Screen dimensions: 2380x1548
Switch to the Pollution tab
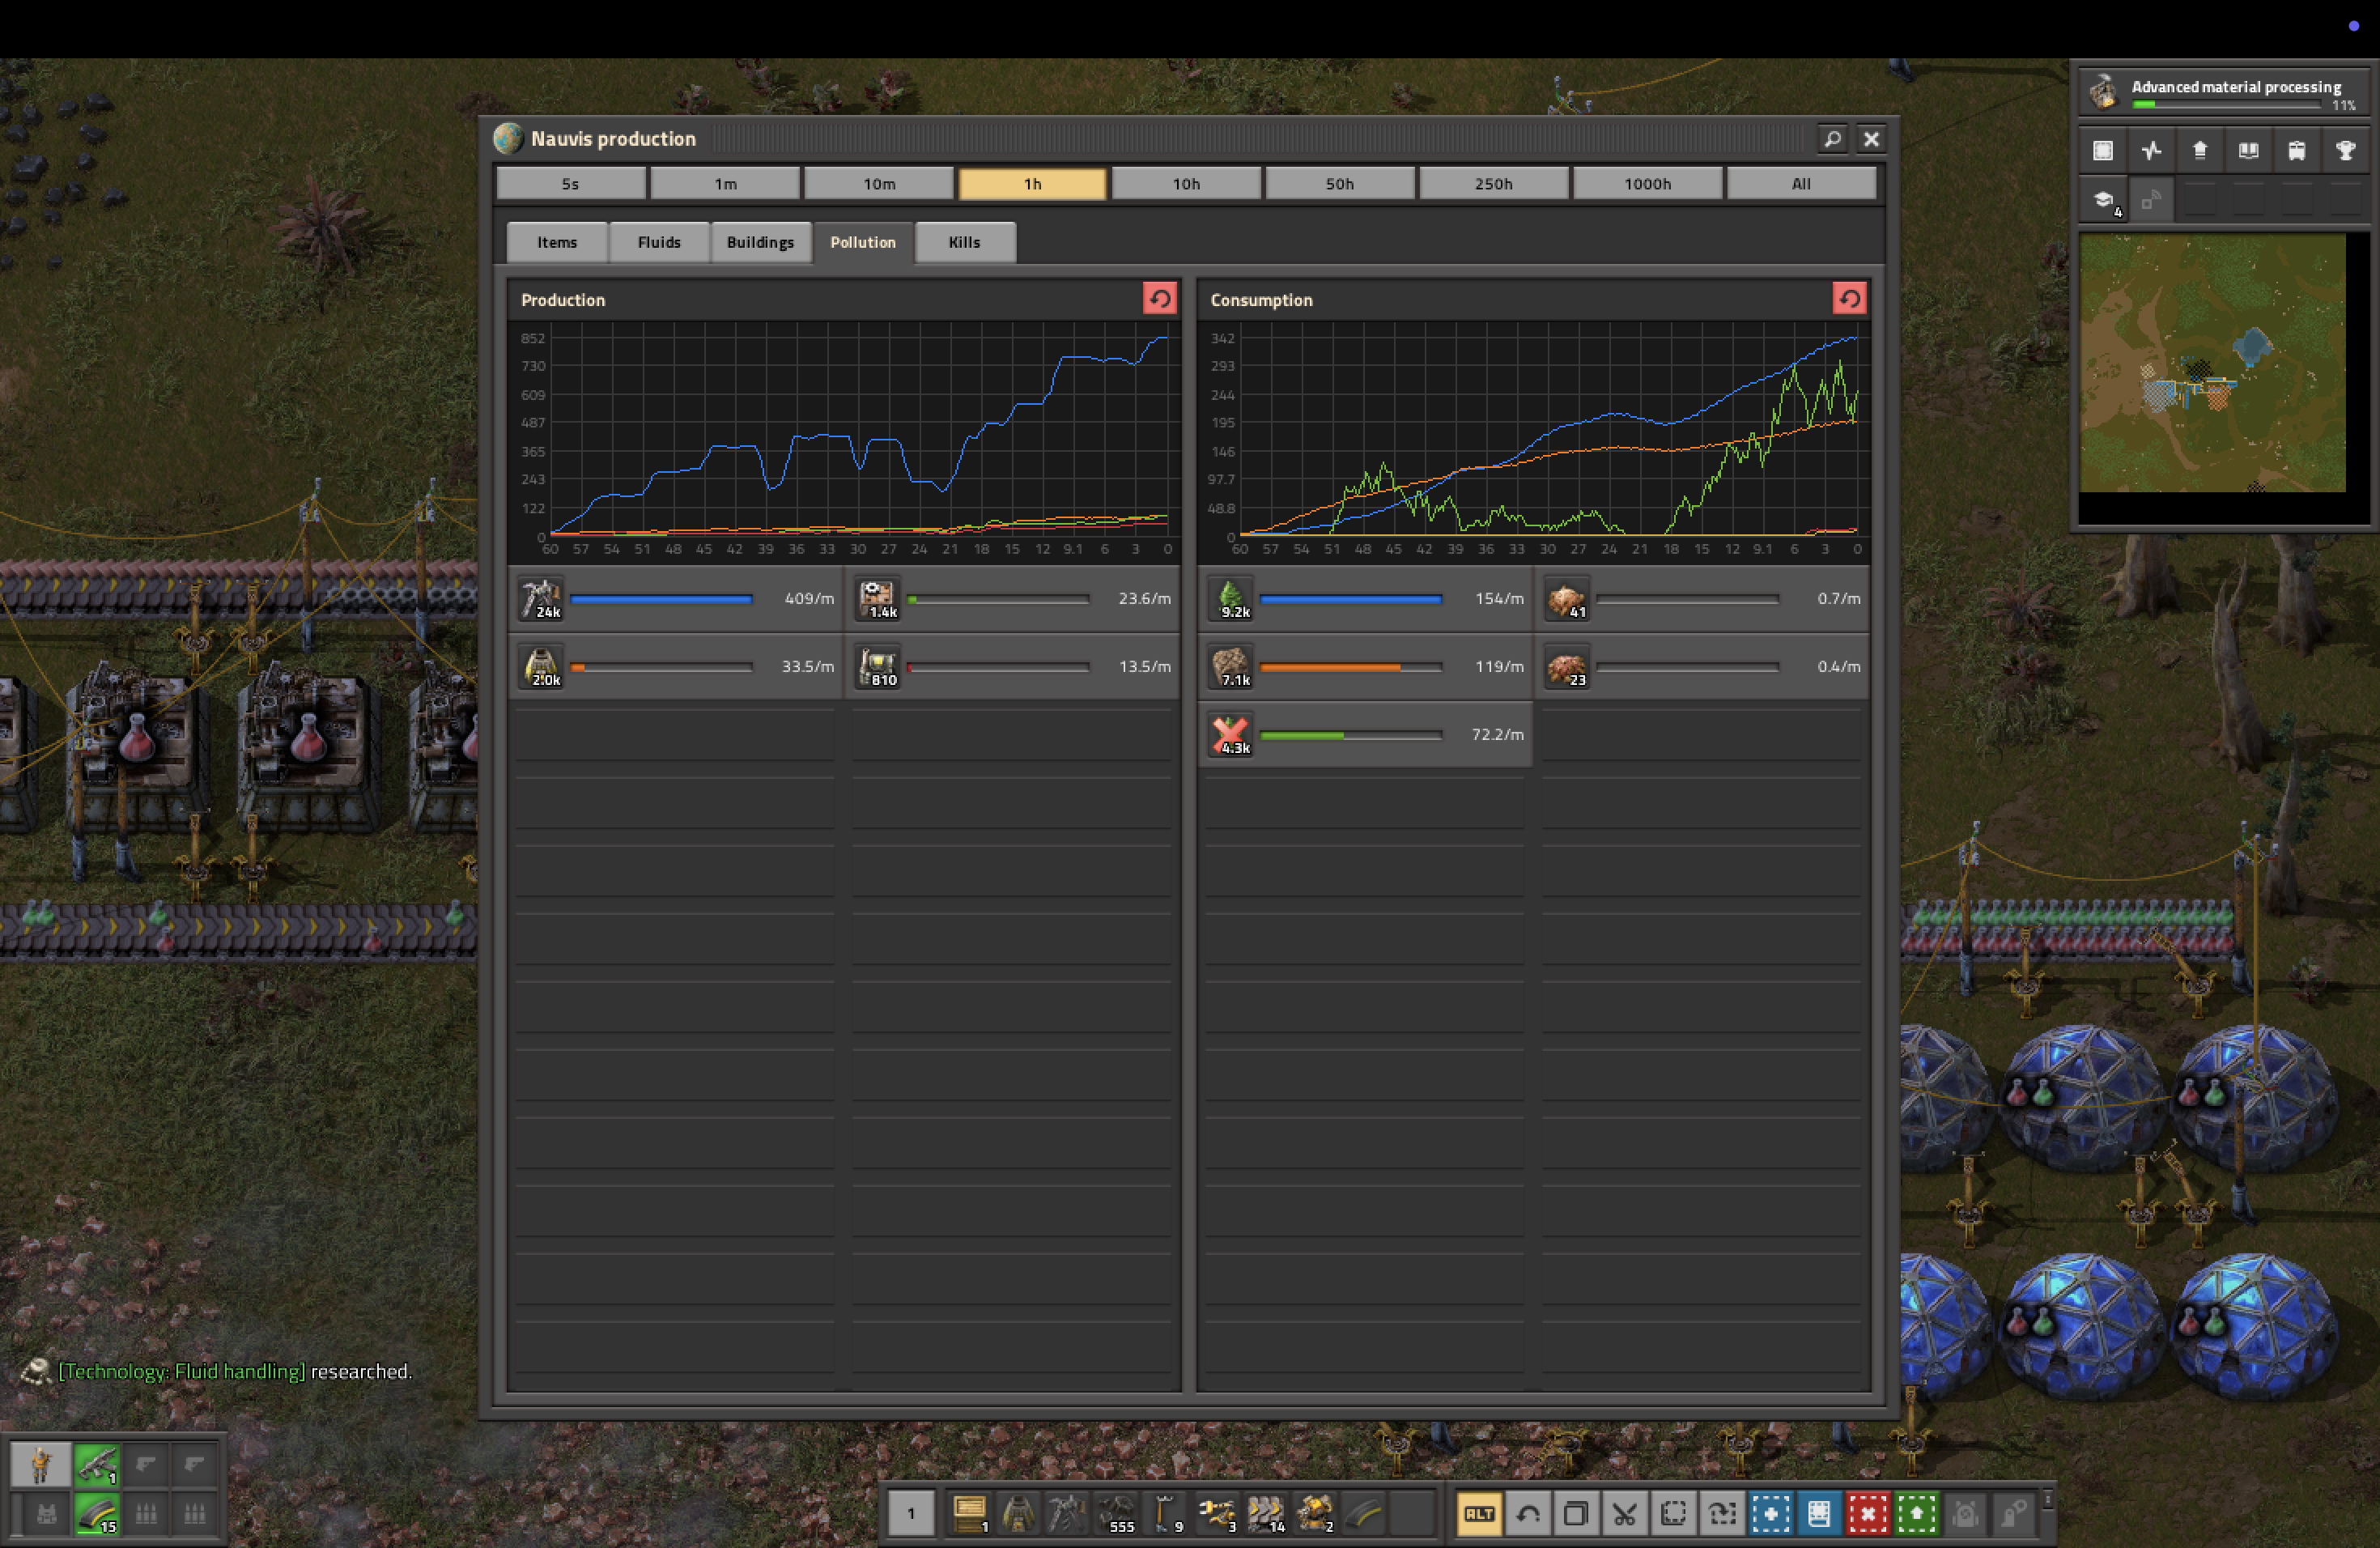click(x=863, y=243)
